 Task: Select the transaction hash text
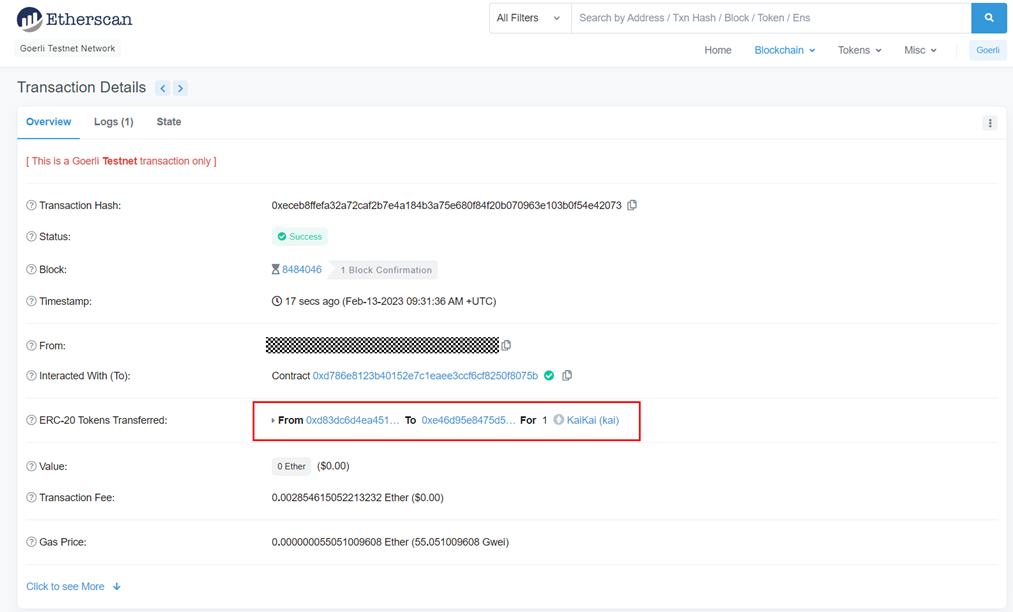click(446, 206)
